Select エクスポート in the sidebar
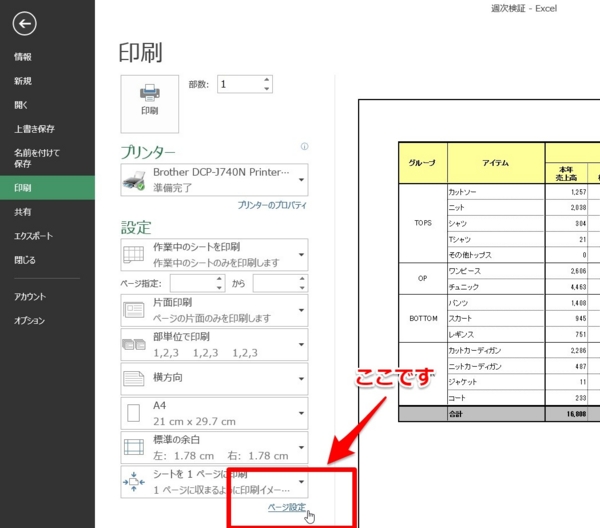The height and width of the screenshot is (528, 600). 47,236
